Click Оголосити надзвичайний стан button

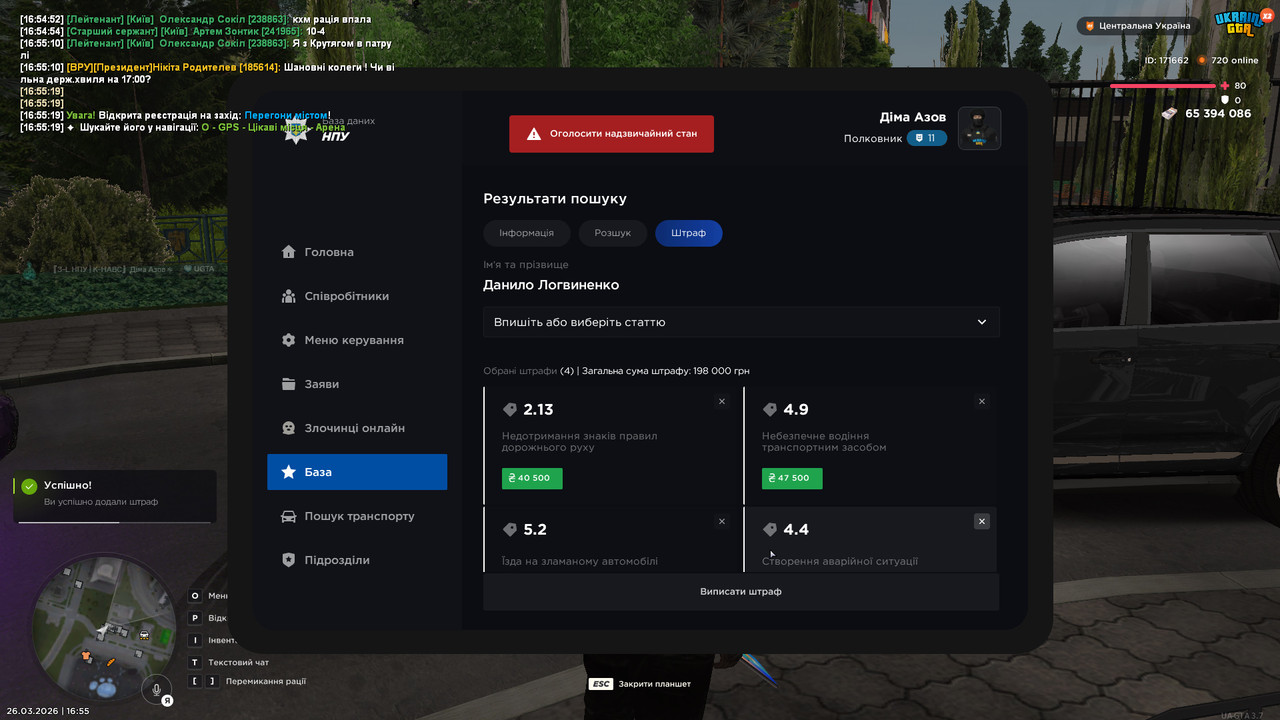click(x=611, y=134)
